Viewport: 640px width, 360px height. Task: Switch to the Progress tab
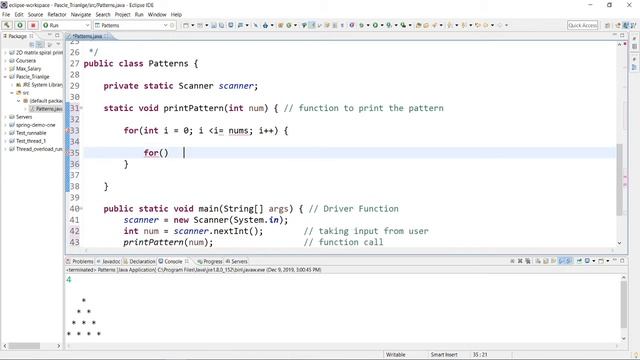(210, 261)
